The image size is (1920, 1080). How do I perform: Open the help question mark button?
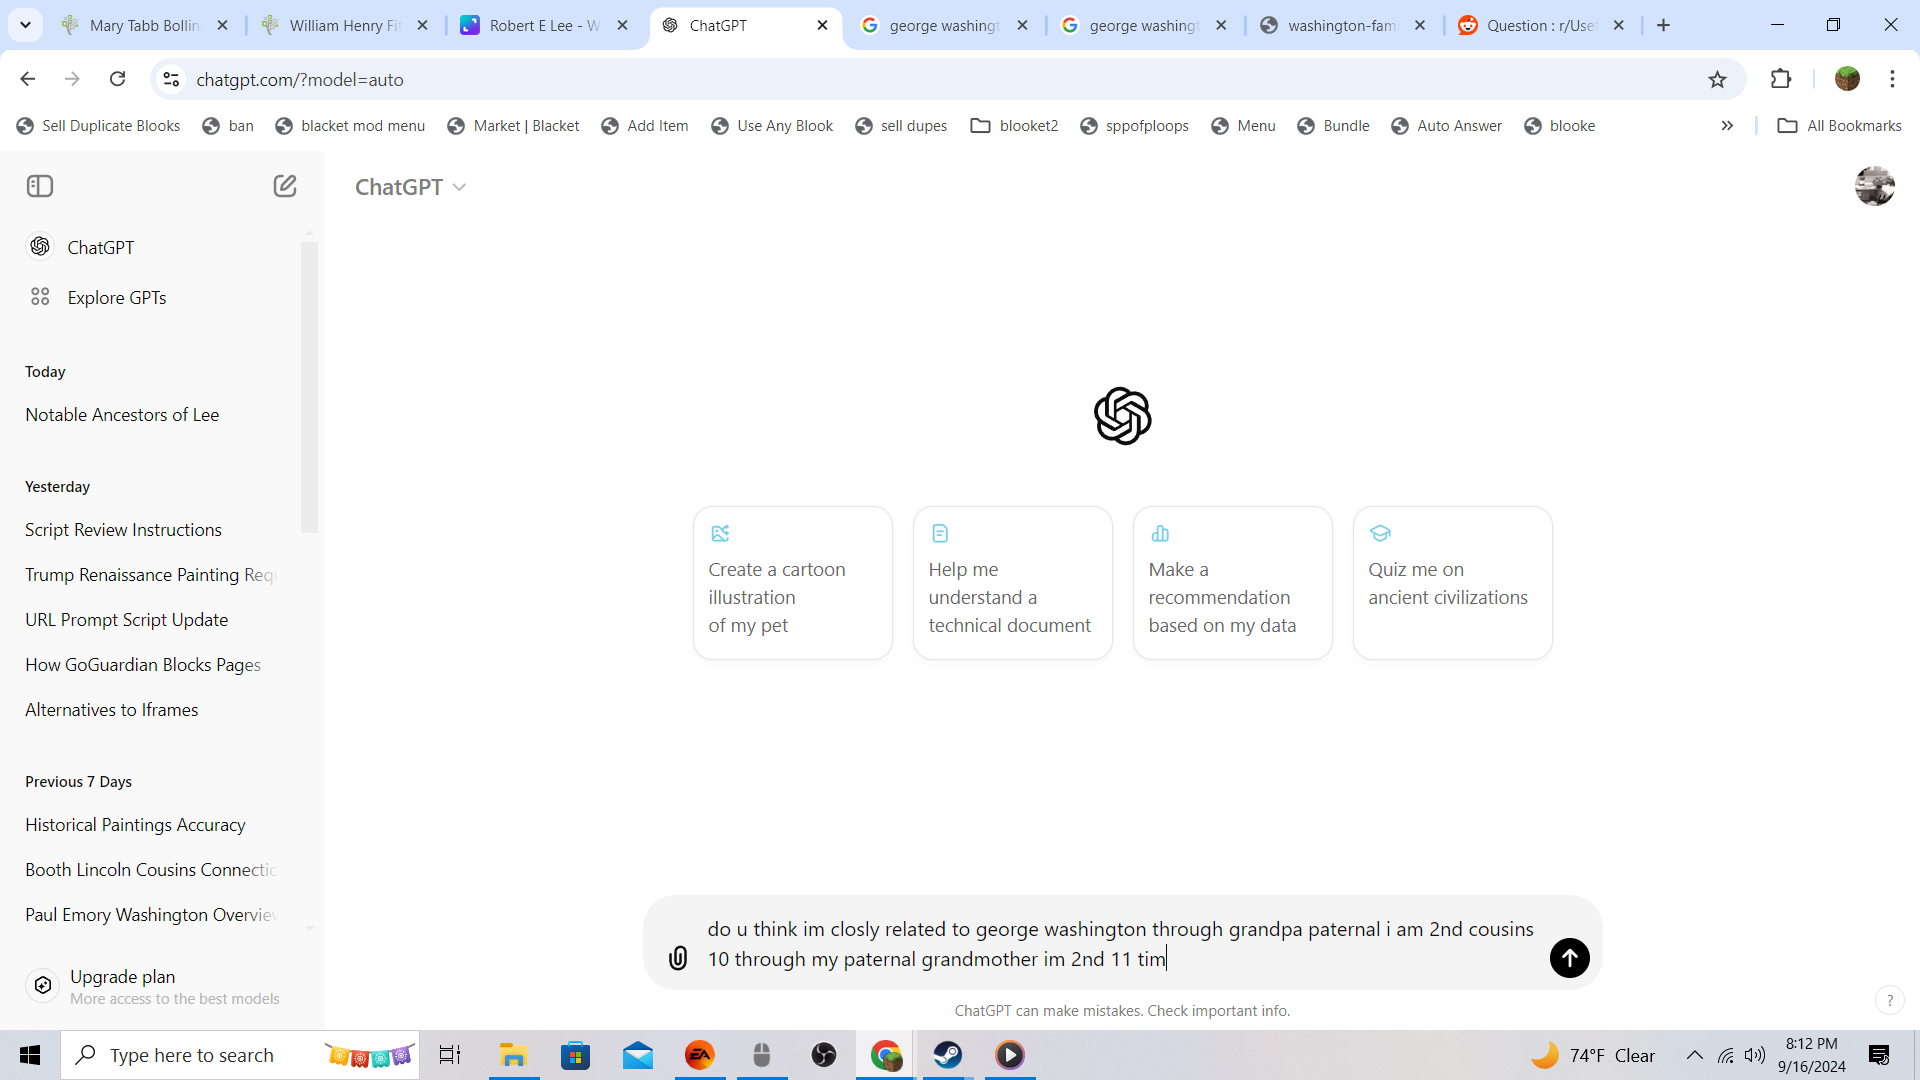tap(1889, 1000)
